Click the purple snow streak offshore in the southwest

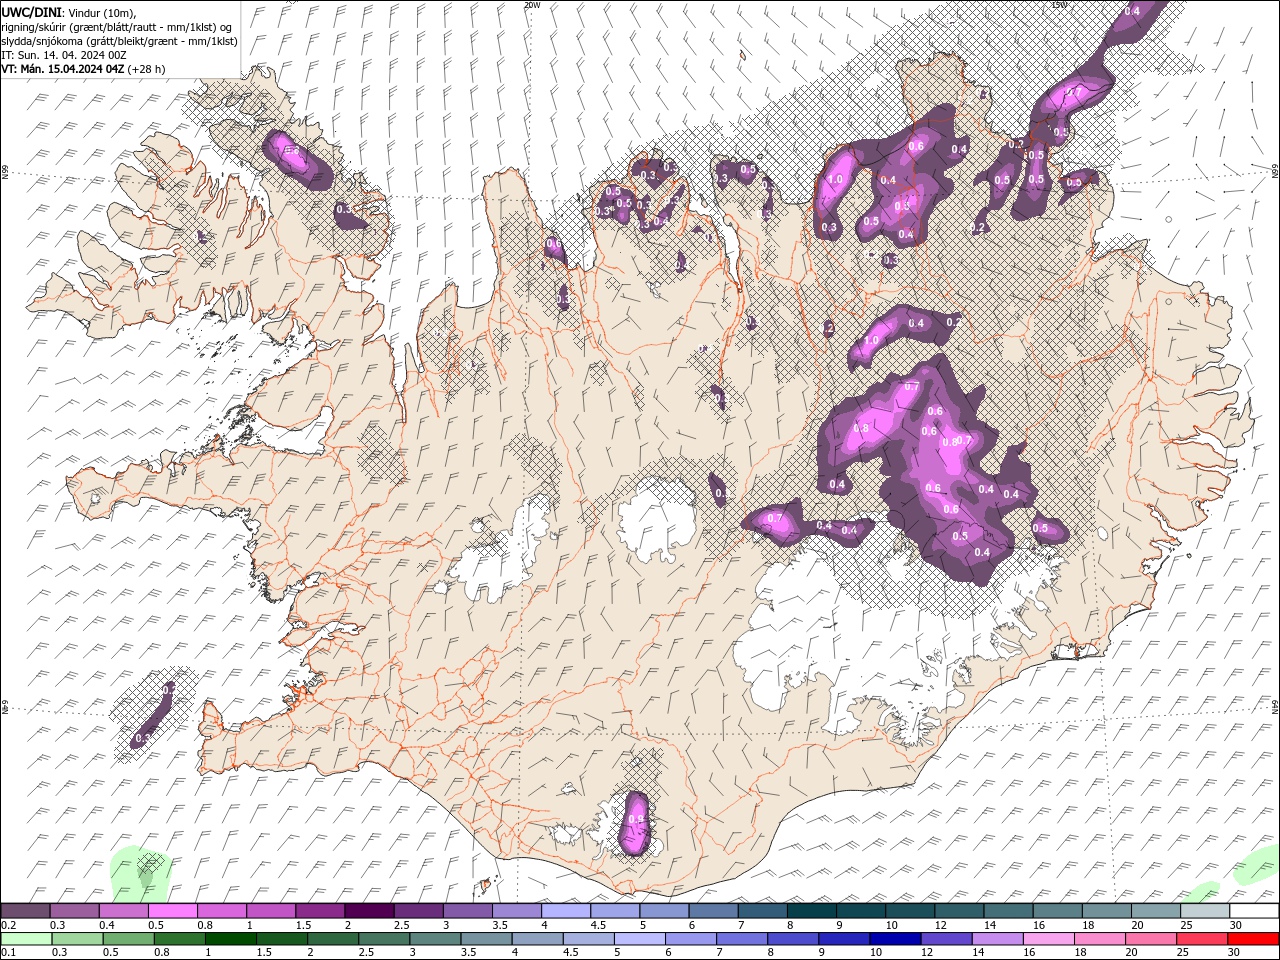(x=155, y=715)
